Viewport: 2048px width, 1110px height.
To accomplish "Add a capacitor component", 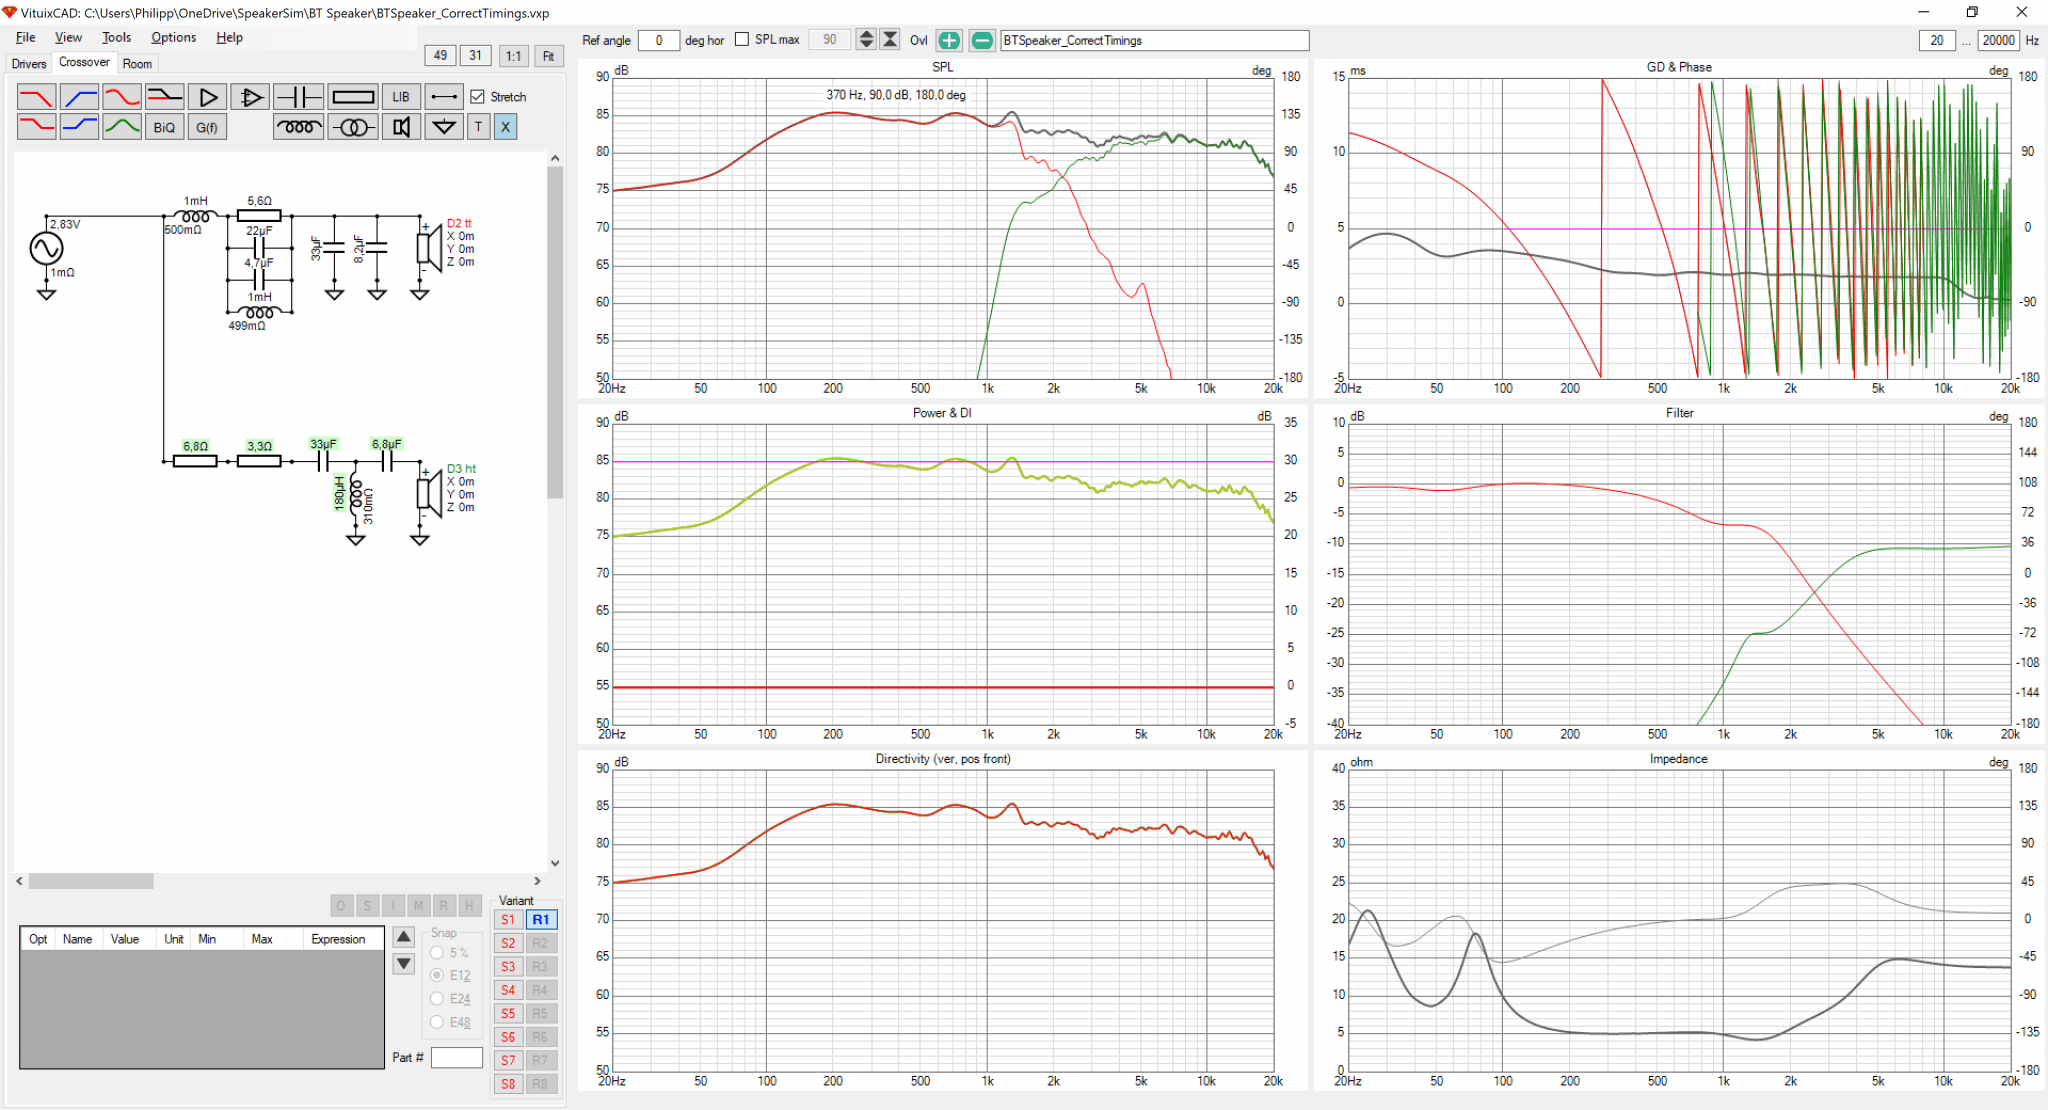I will tap(298, 97).
